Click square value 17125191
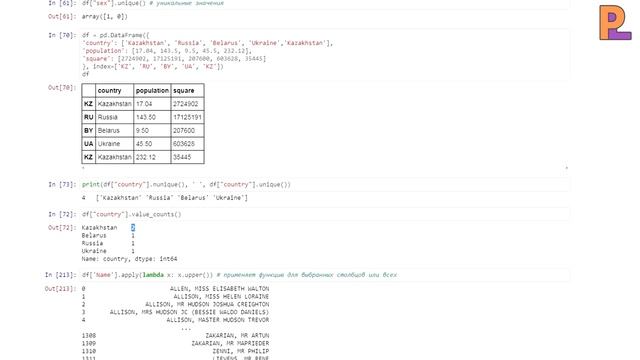Screen dimensions: 640x360 (x=187, y=117)
